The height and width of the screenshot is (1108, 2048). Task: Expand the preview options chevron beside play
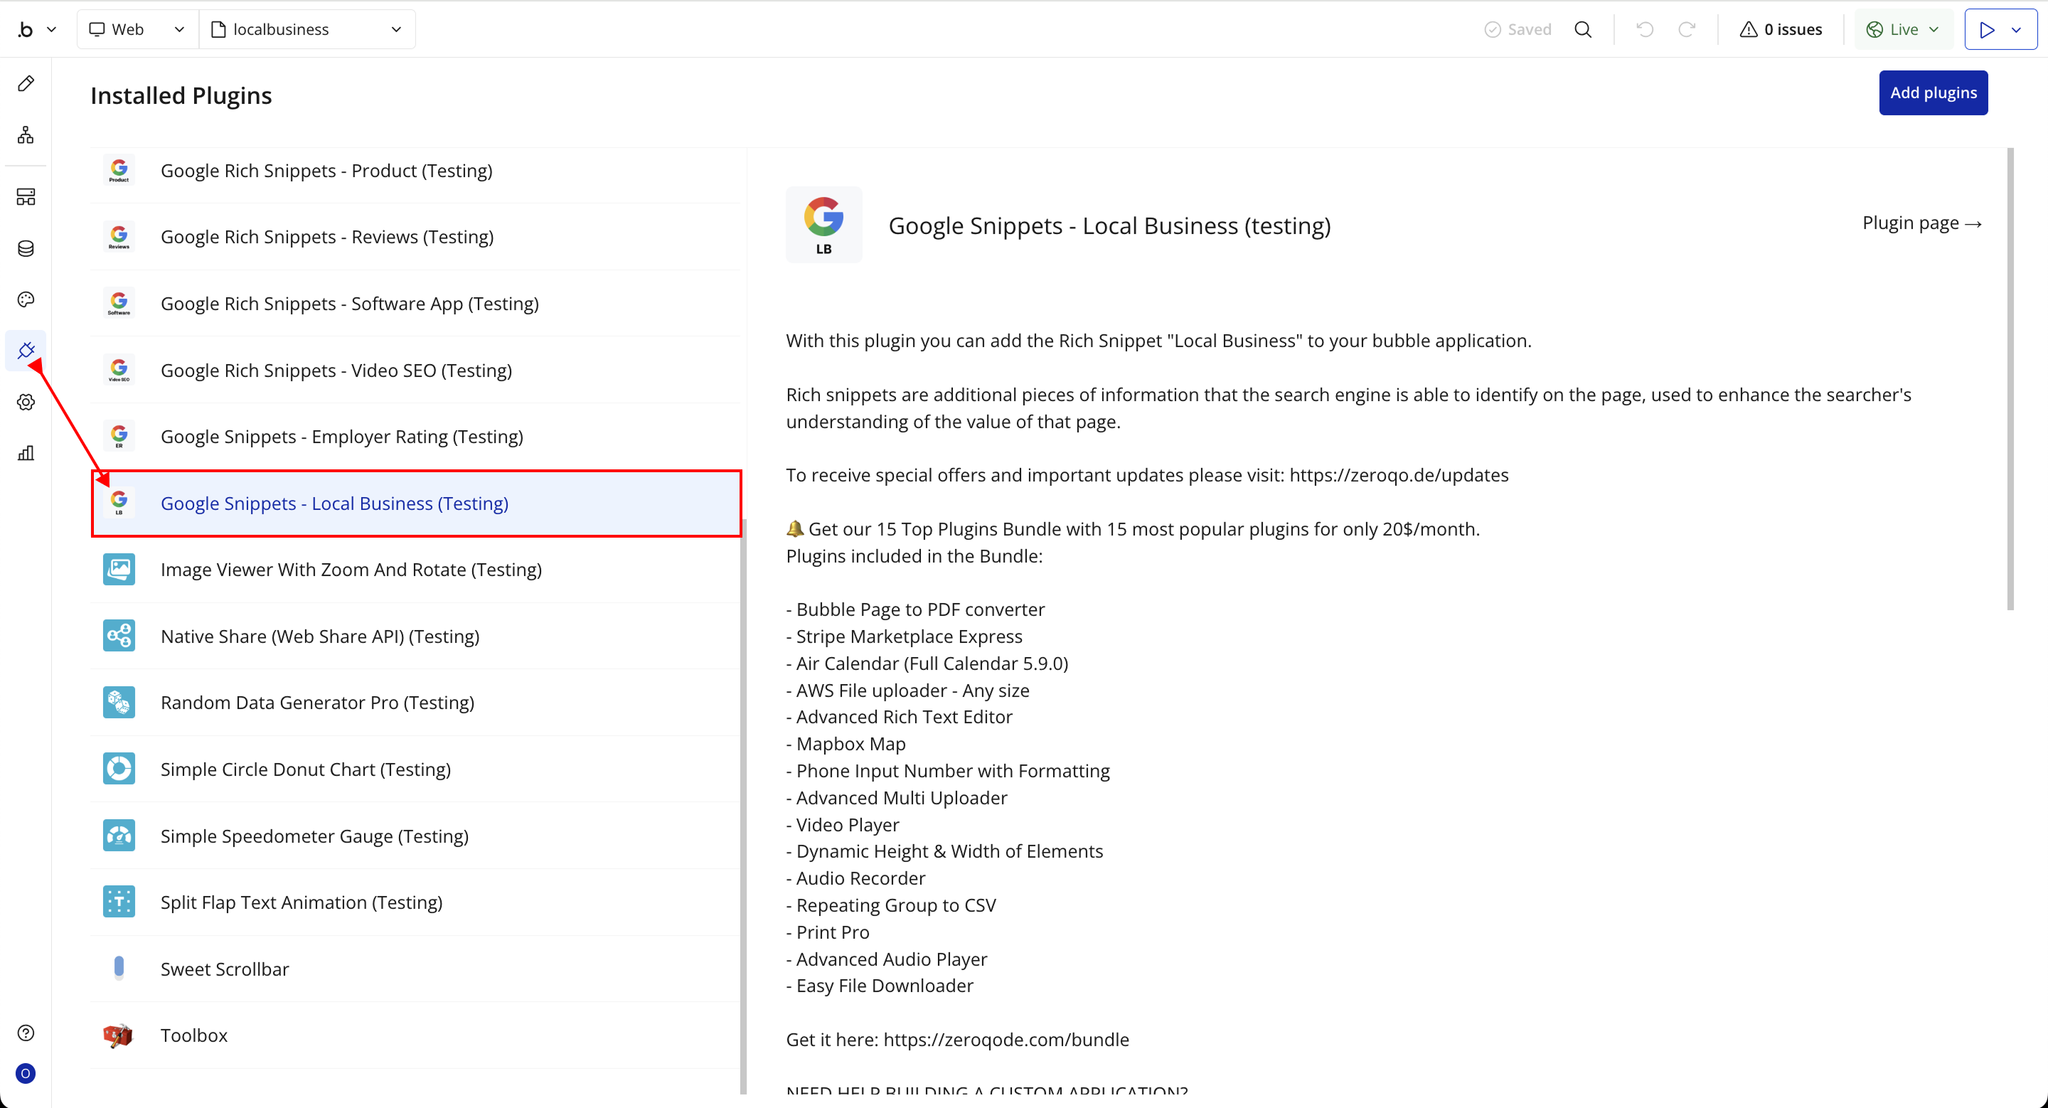tap(2017, 29)
